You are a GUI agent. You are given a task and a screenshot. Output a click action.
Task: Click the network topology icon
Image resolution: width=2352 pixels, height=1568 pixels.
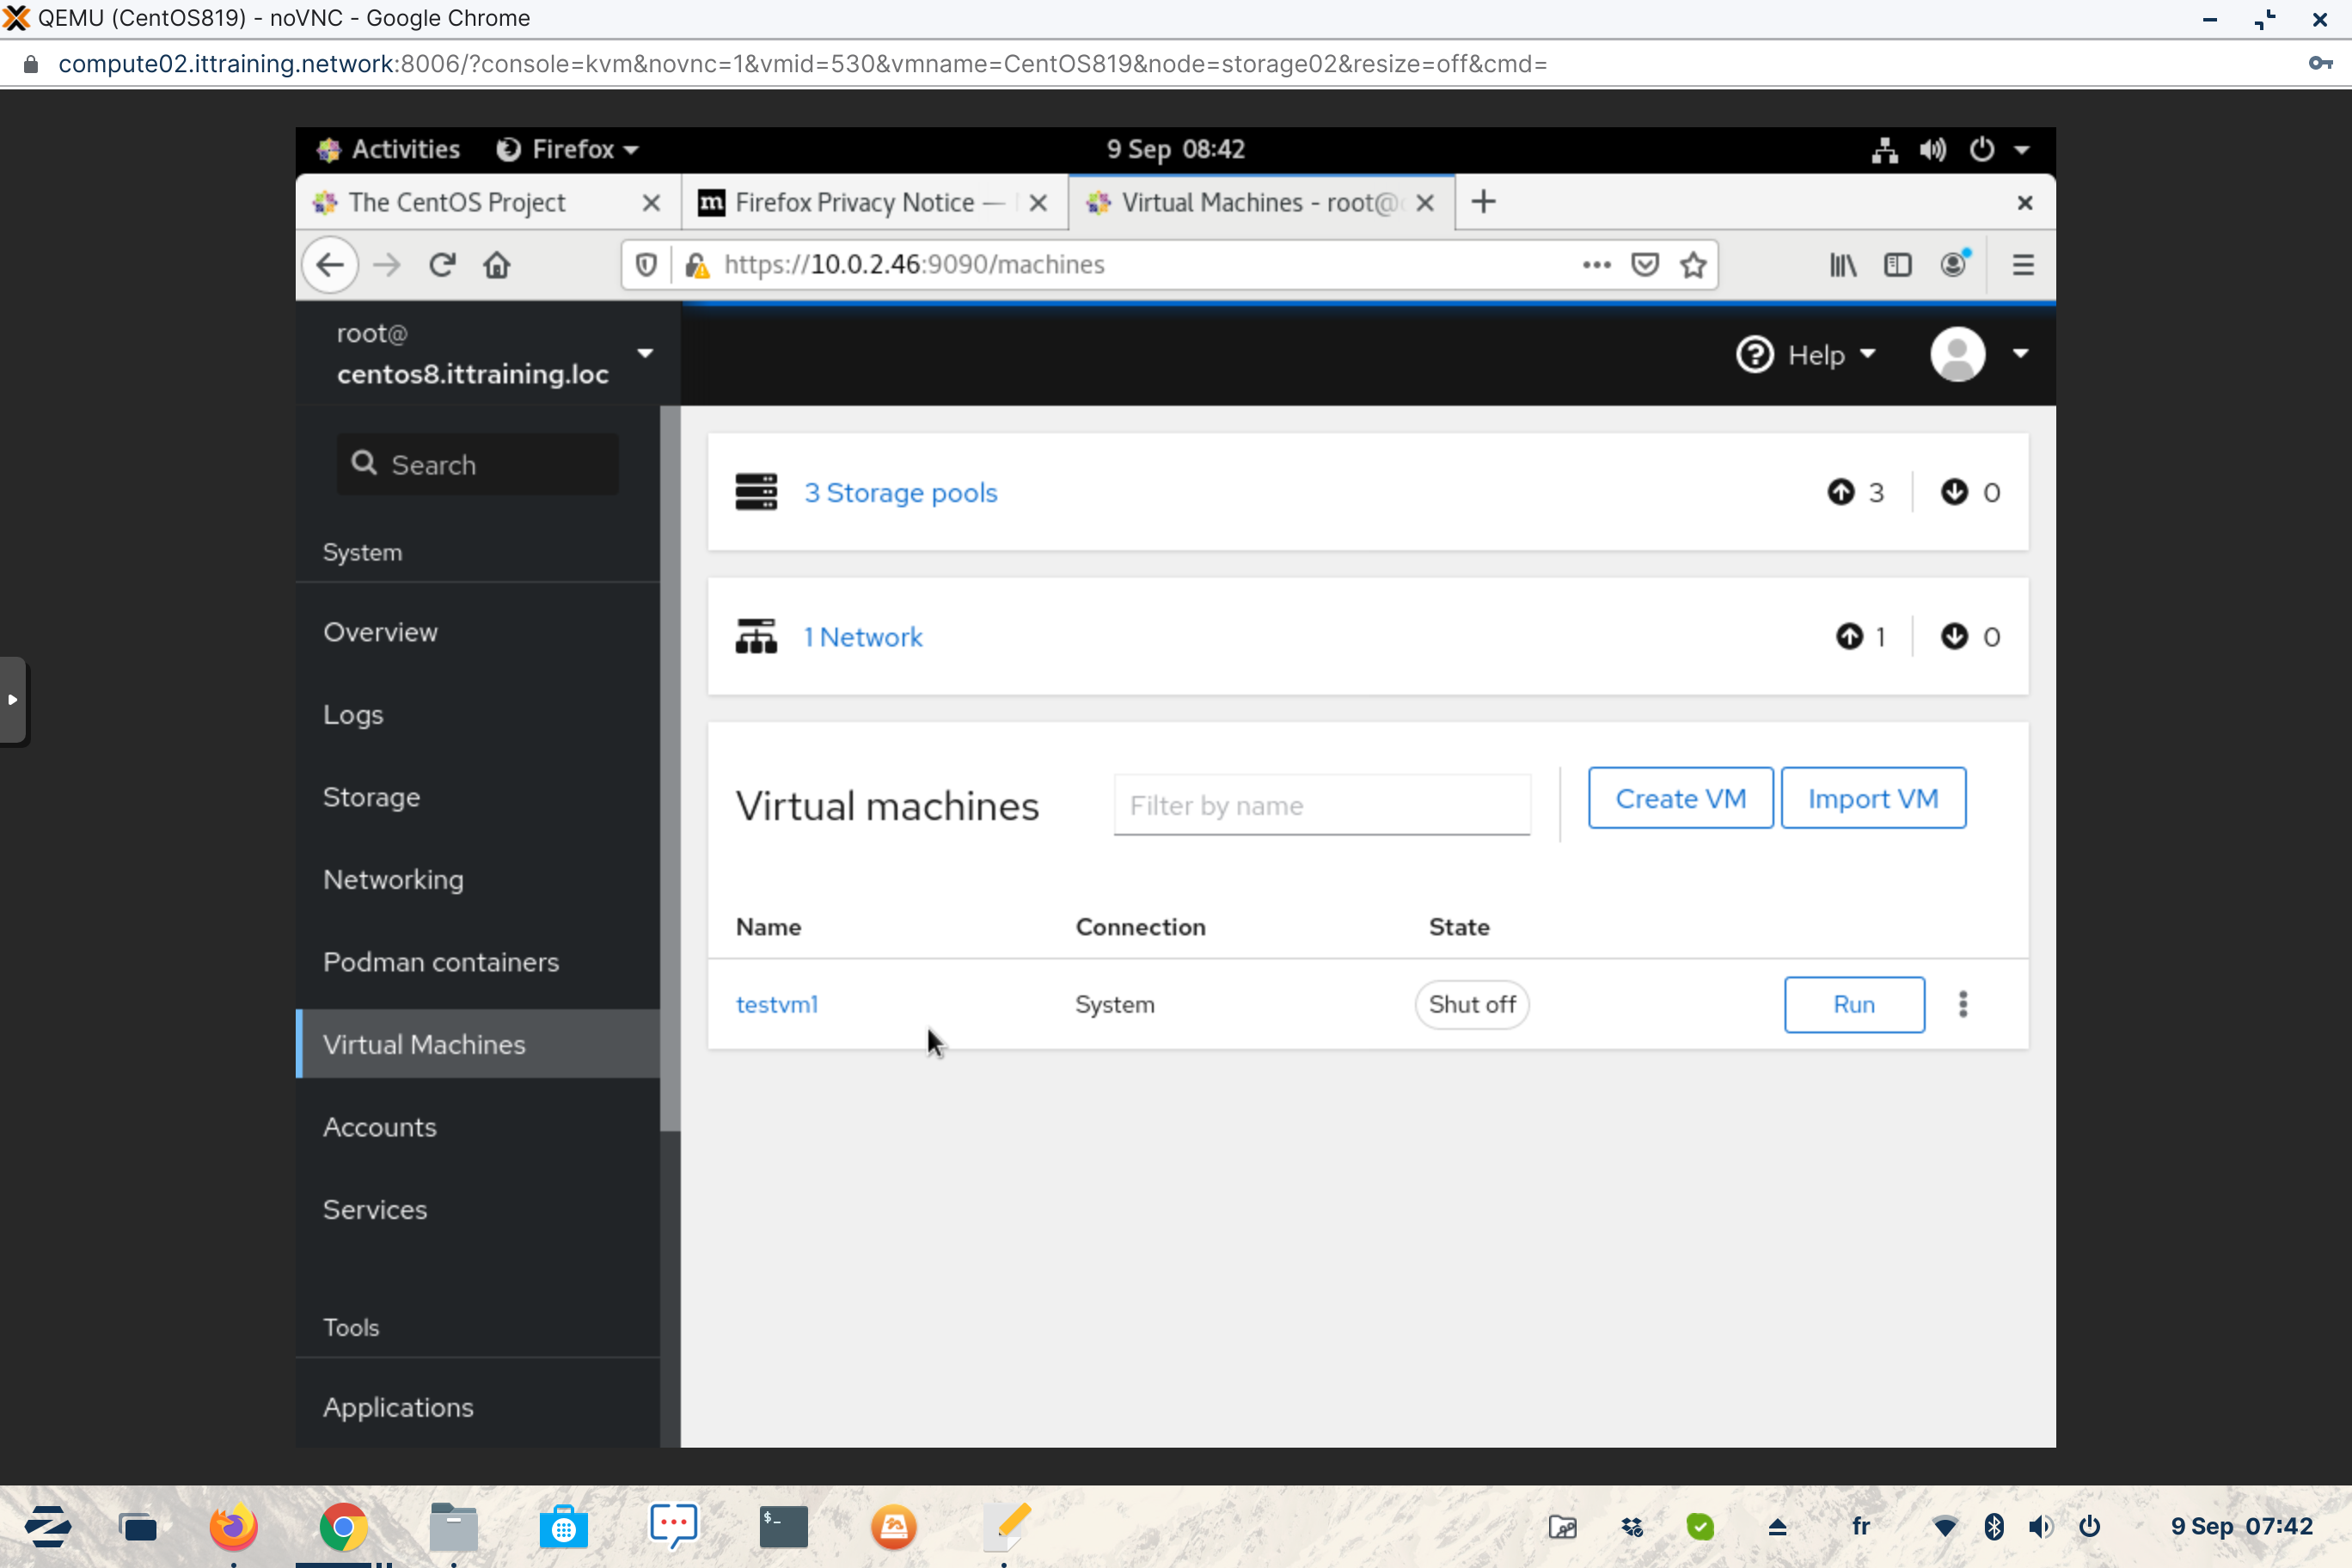click(x=756, y=636)
